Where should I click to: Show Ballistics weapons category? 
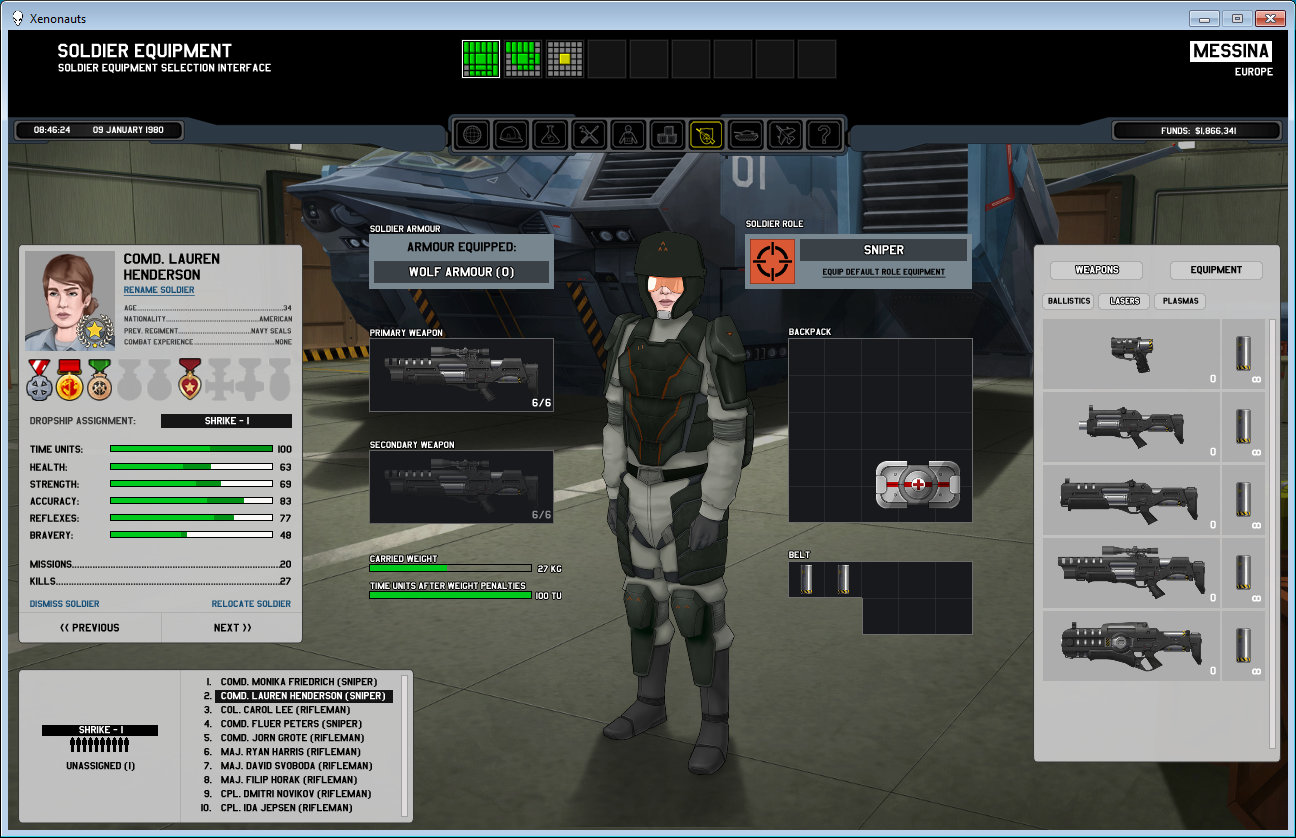click(1068, 301)
